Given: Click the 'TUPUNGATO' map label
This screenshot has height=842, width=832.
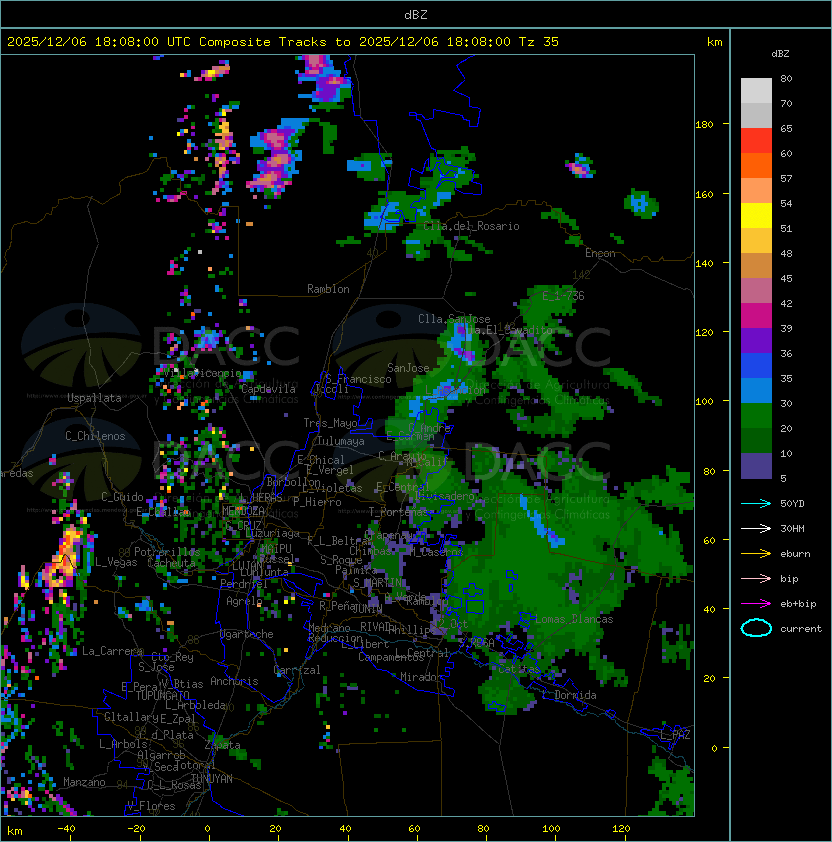Looking at the screenshot, I should (x=162, y=696).
